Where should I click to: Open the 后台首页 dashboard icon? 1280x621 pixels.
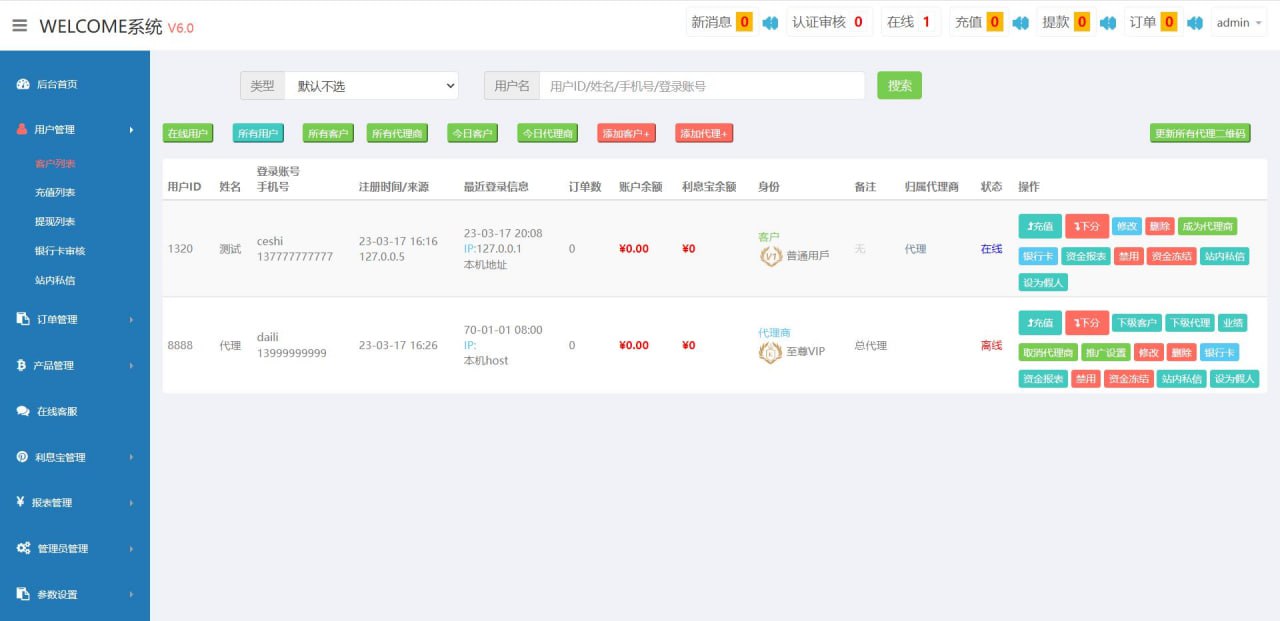tap(23, 85)
